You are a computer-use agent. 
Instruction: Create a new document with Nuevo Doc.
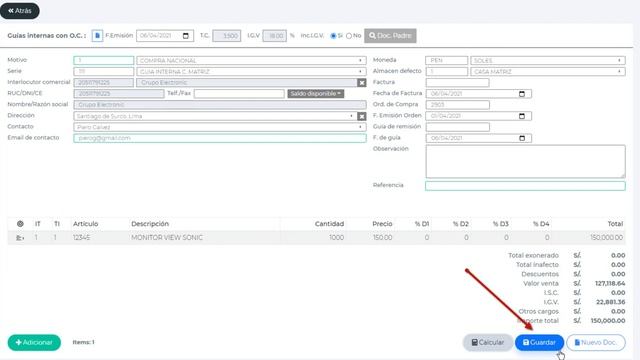pos(596,342)
